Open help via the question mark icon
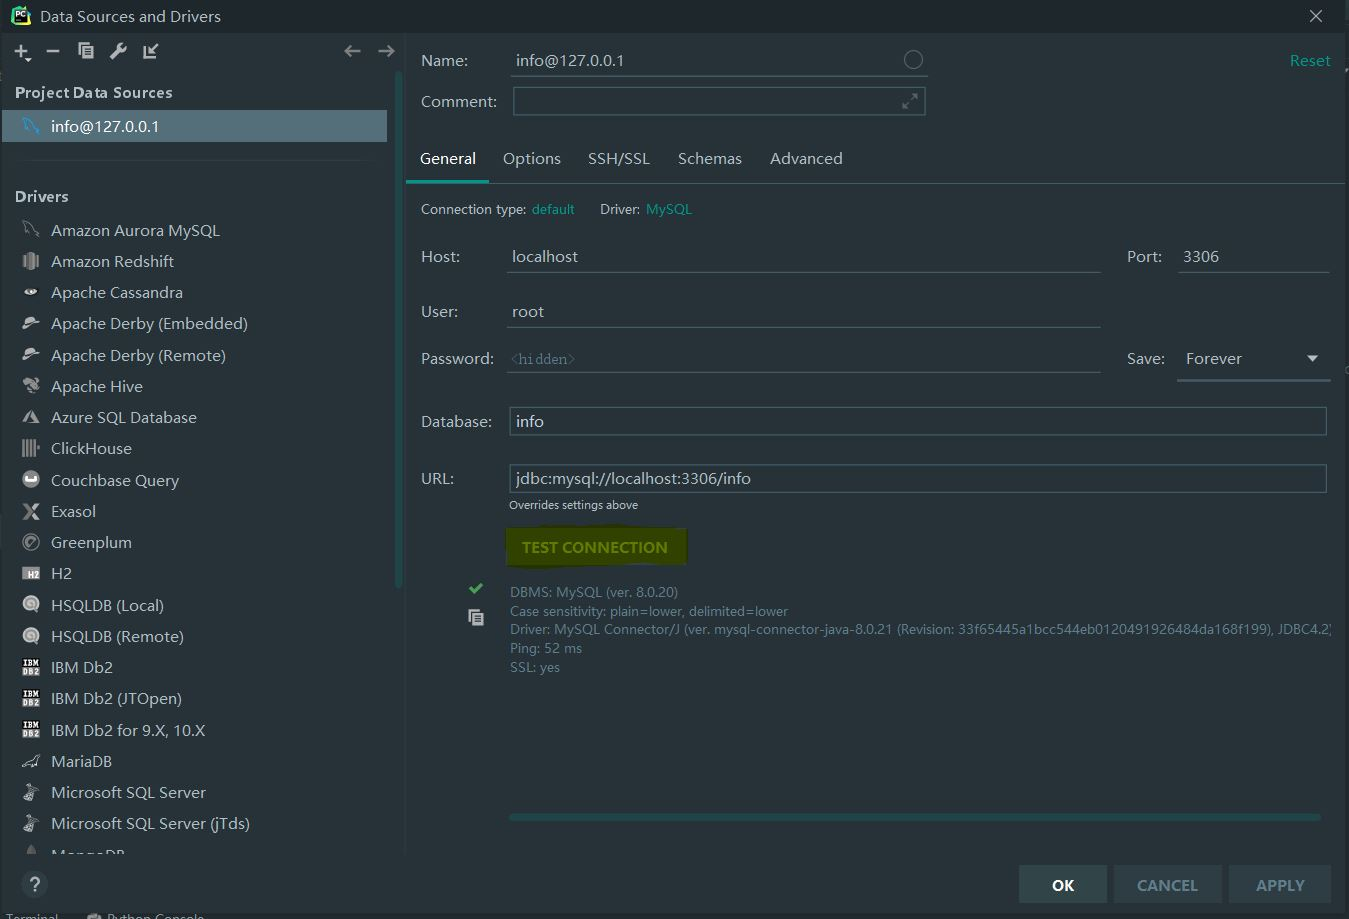 coord(34,884)
